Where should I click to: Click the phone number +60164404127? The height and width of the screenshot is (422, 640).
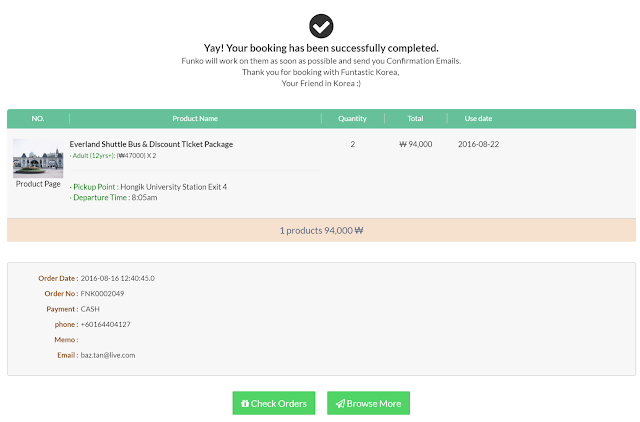pyautogui.click(x=105, y=324)
